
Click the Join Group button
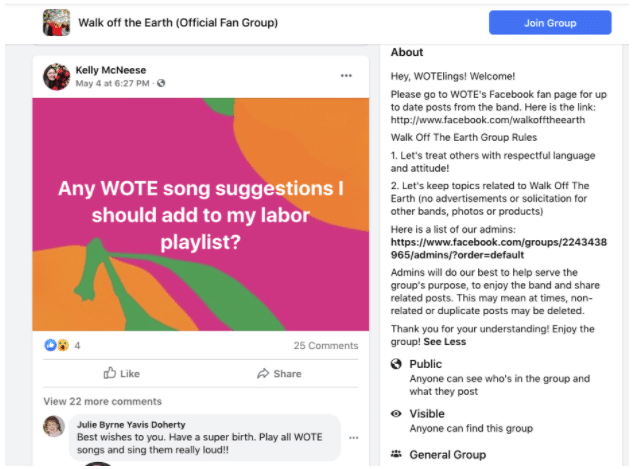[x=550, y=23]
